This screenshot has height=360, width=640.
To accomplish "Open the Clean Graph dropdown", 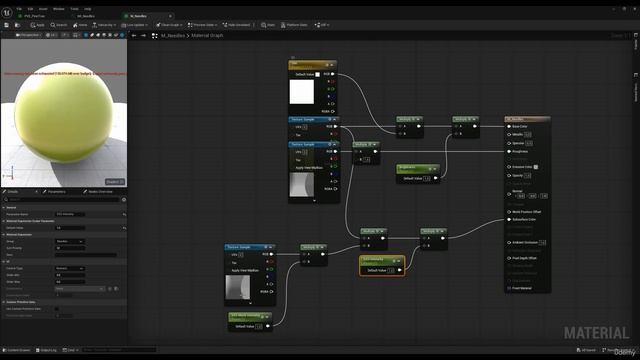I will 169,25.
